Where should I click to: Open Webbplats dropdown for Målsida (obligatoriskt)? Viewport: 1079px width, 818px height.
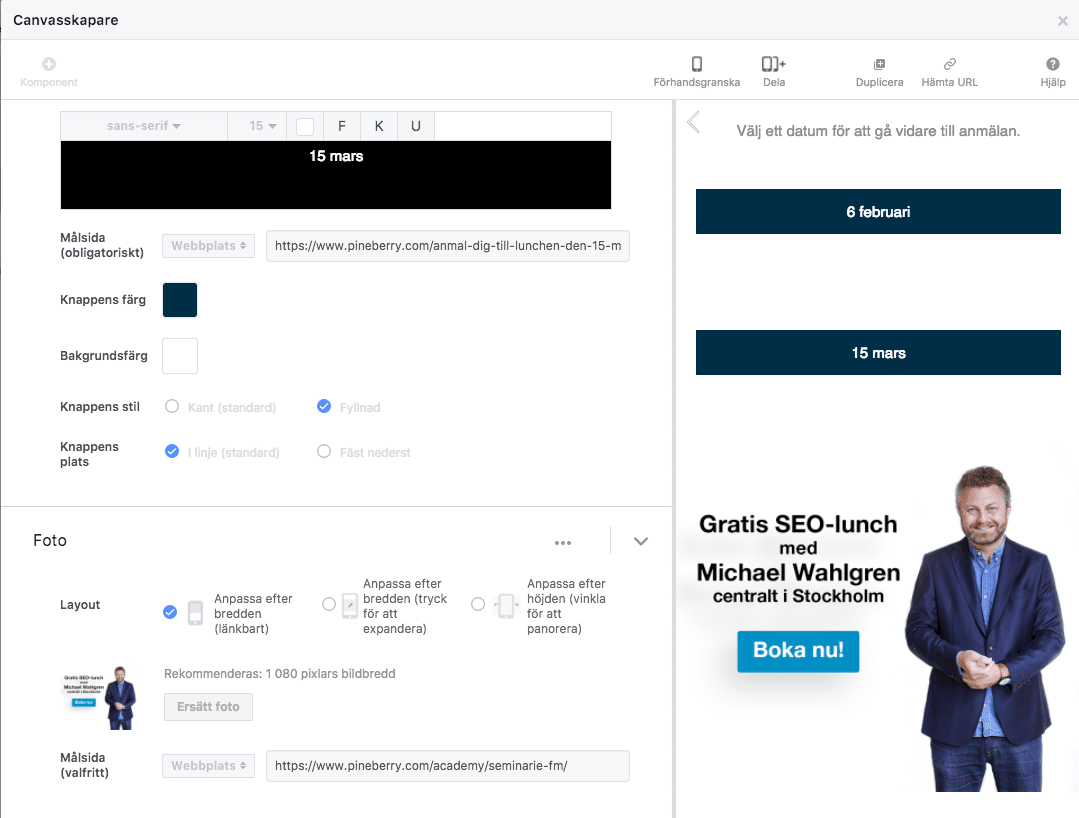click(209, 246)
